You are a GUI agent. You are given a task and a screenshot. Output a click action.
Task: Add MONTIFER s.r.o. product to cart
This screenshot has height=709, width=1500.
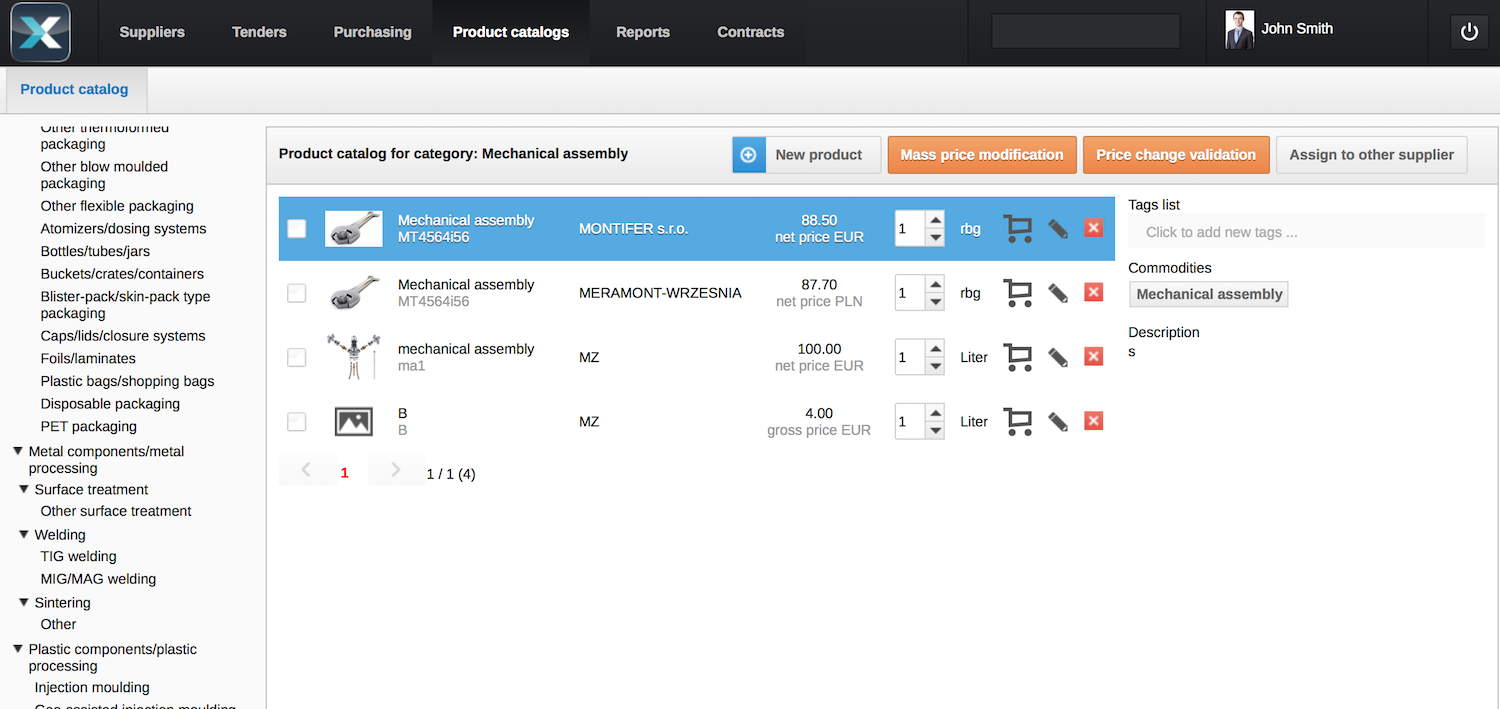point(1018,229)
